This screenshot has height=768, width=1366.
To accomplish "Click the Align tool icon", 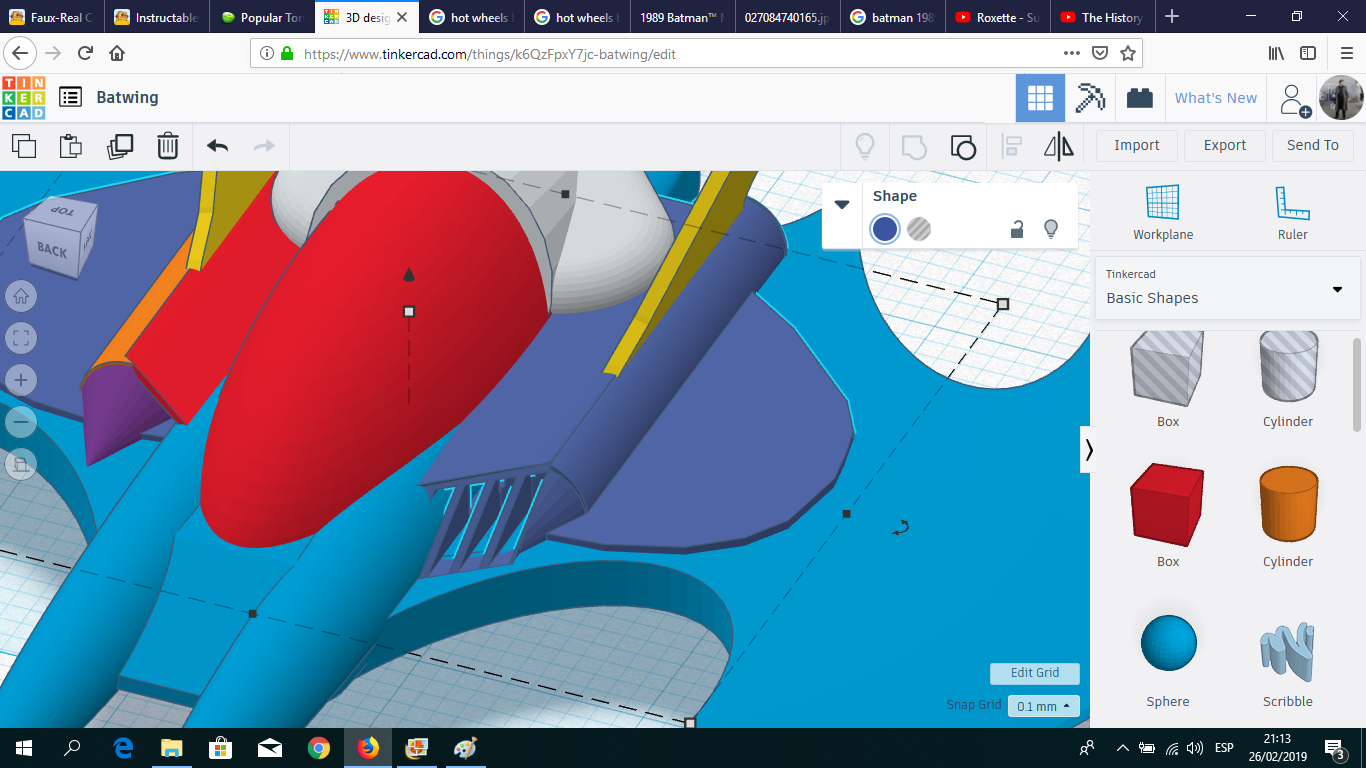I will (x=1011, y=147).
